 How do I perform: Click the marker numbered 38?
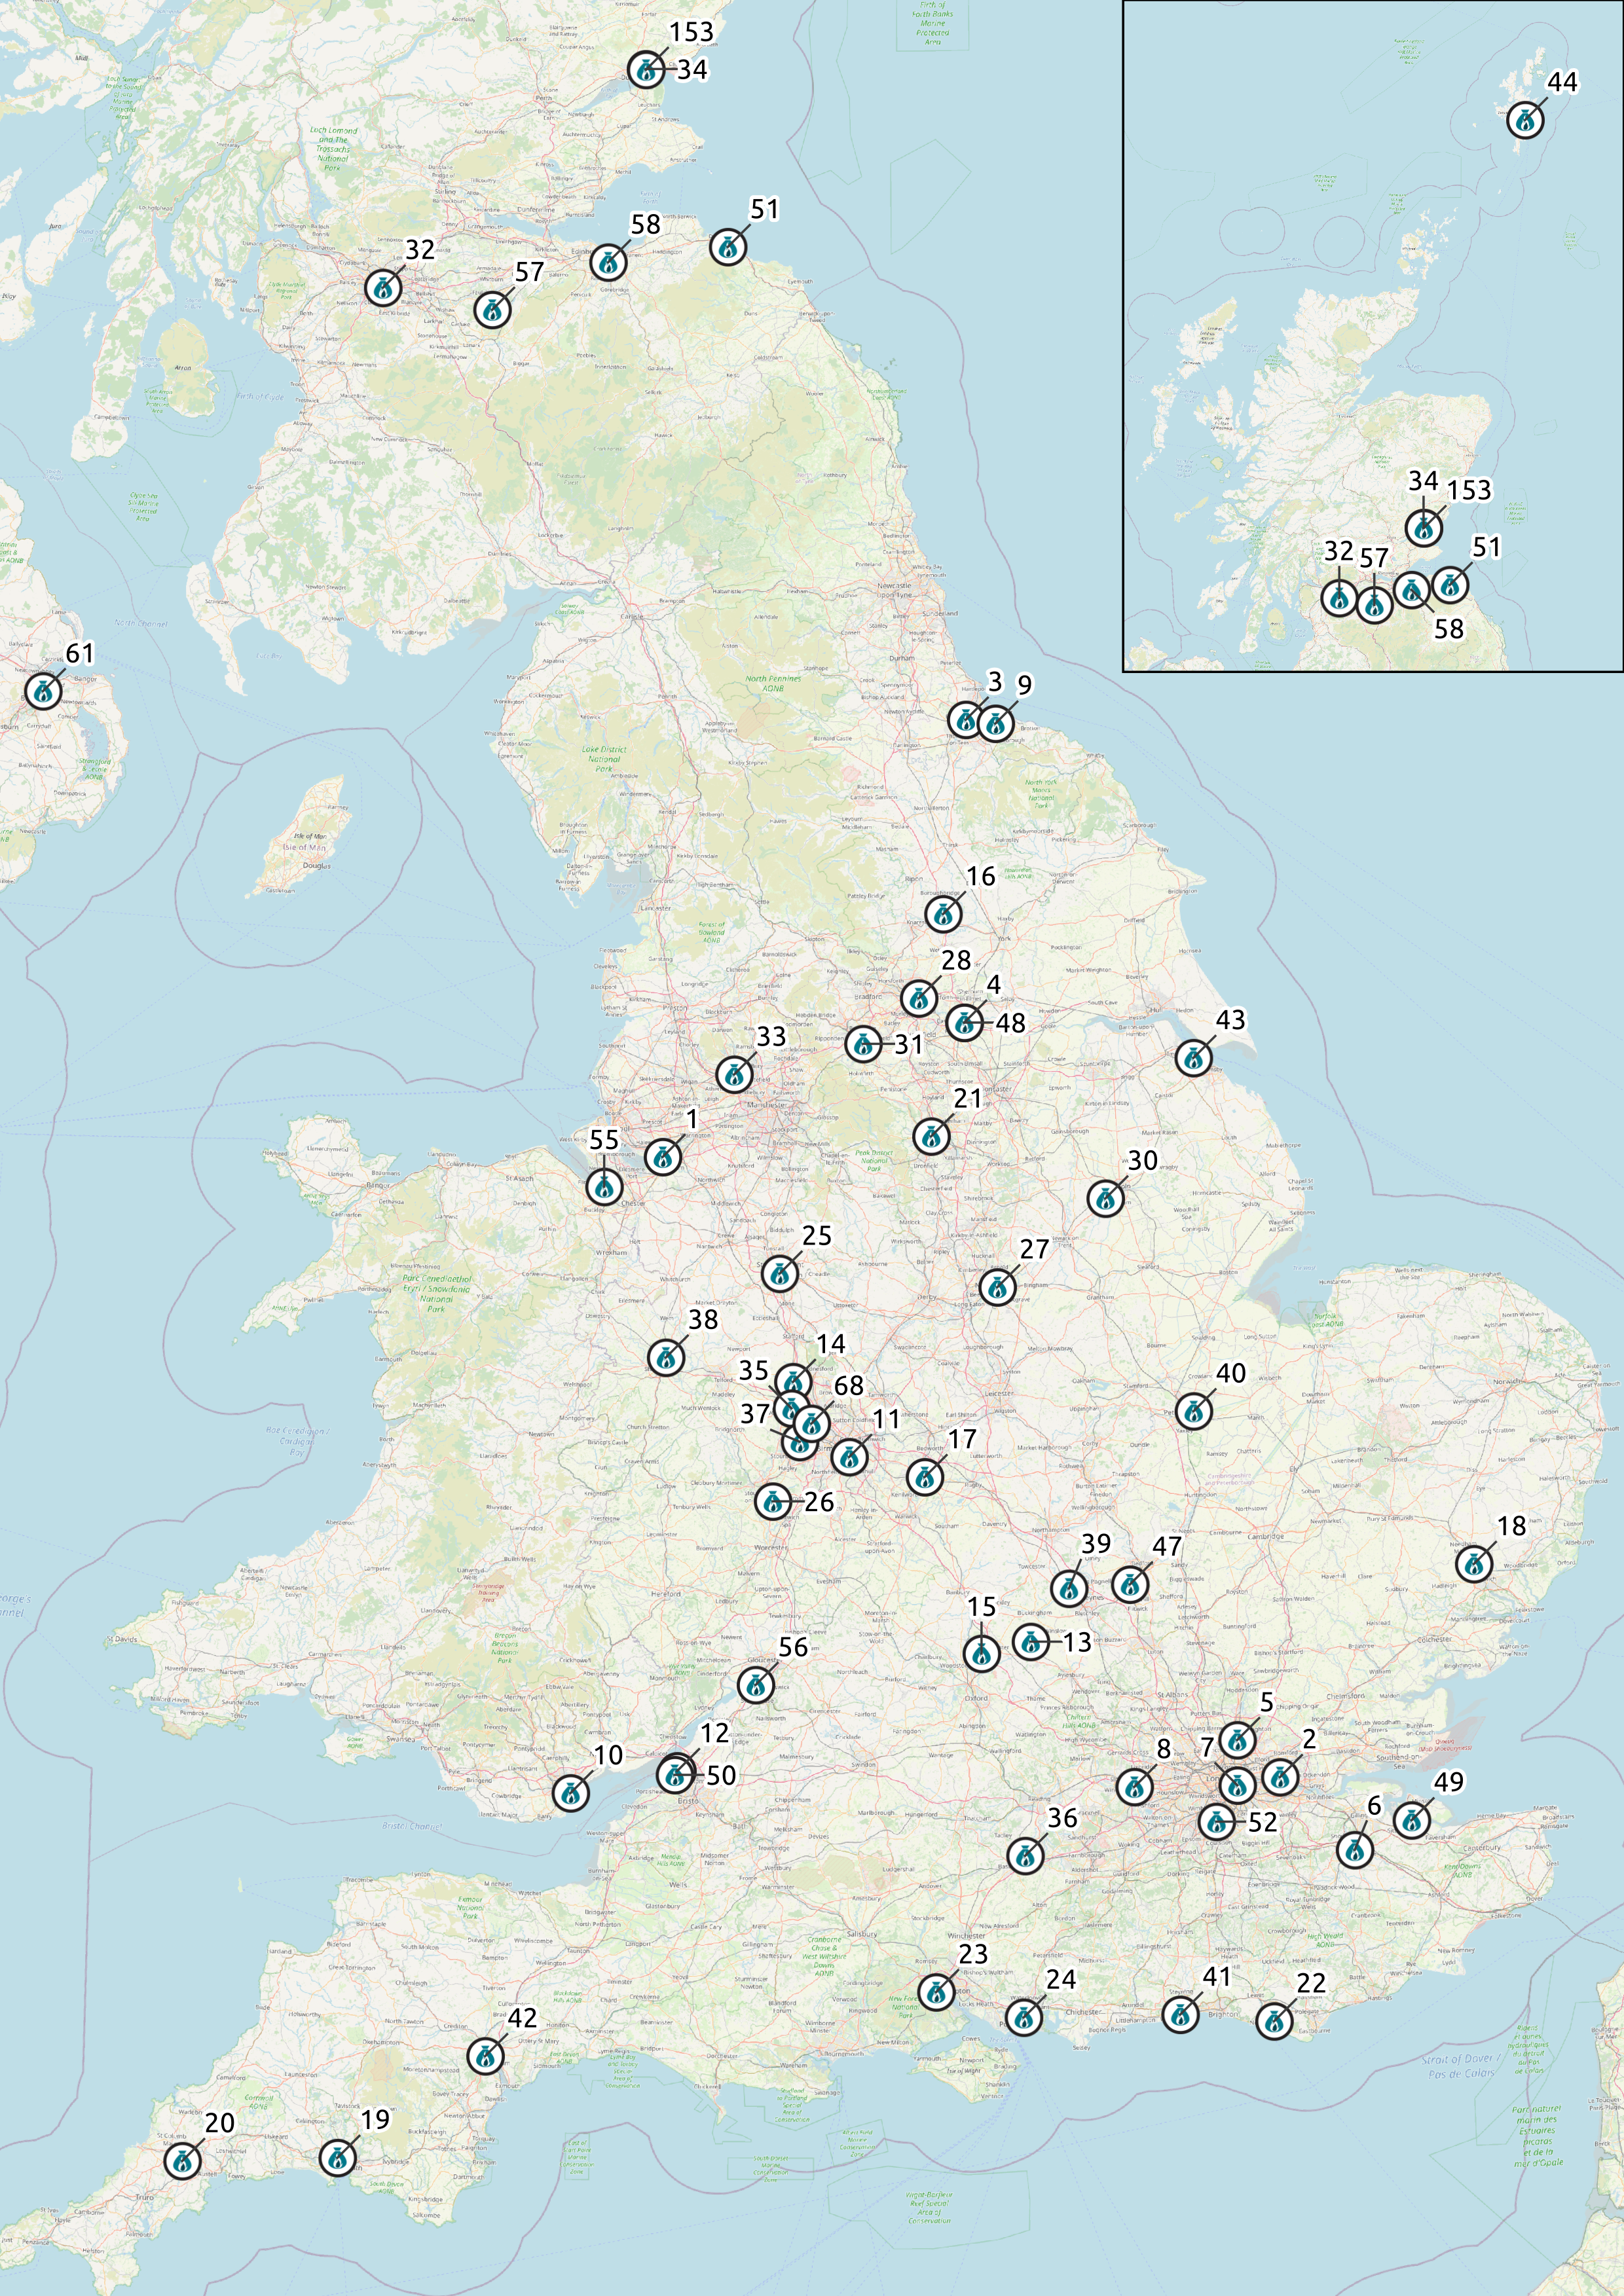point(666,1357)
